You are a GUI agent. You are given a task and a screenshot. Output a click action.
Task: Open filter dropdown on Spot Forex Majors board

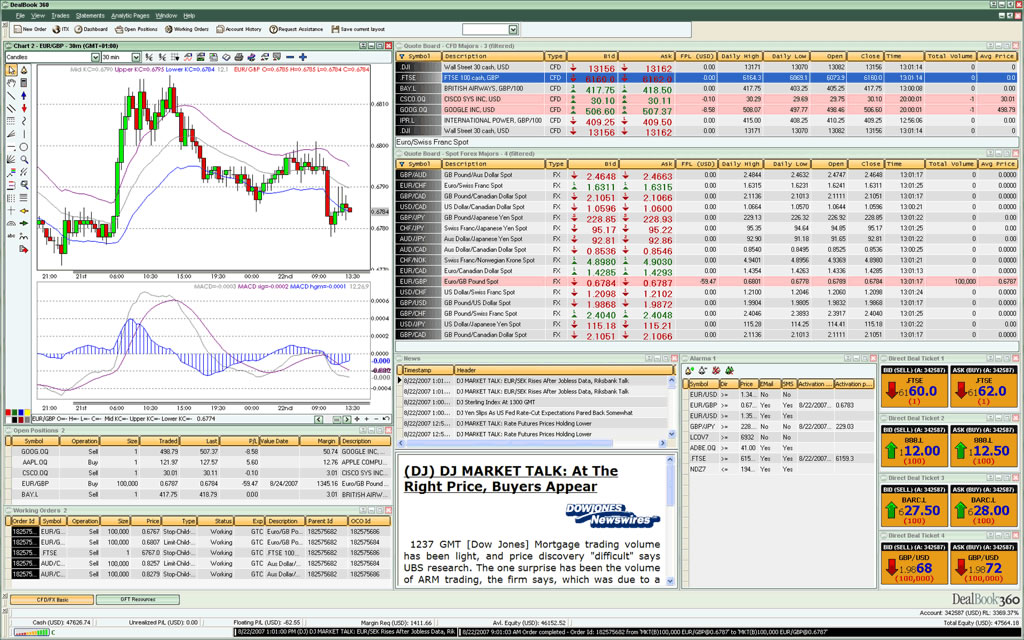[x=402, y=164]
